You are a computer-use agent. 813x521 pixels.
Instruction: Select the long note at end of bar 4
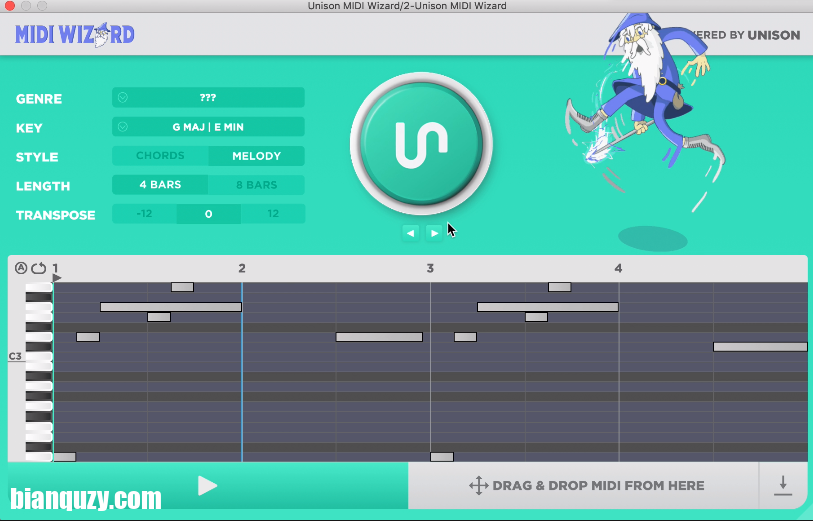click(x=760, y=347)
